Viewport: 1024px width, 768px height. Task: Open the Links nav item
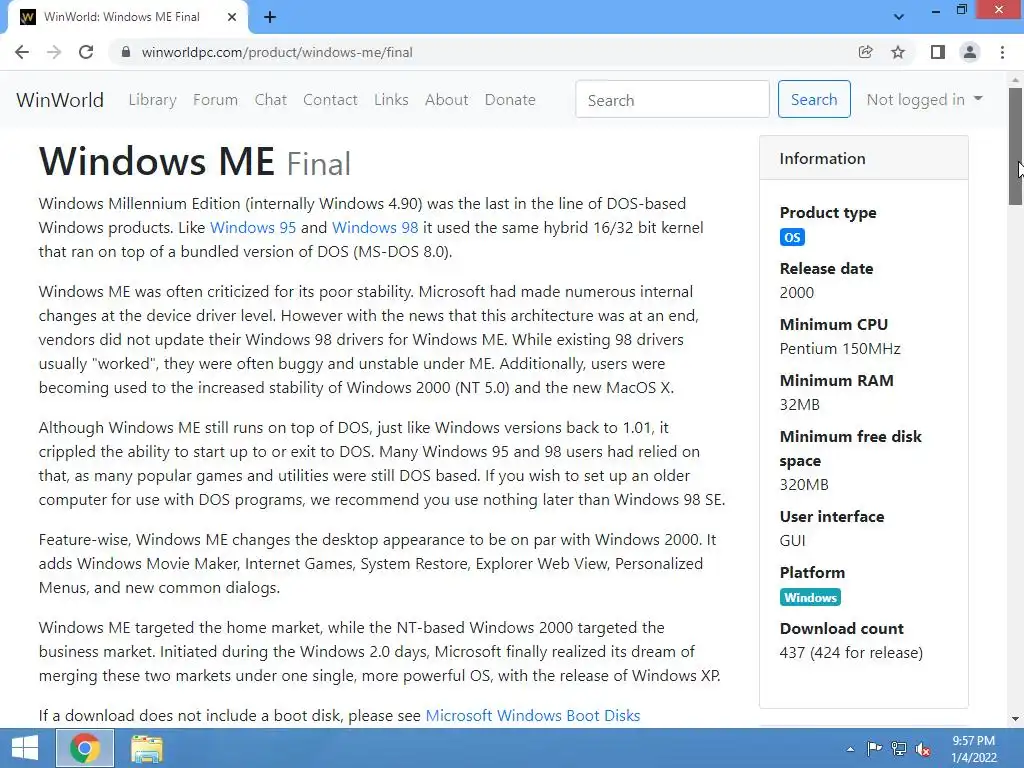tap(391, 100)
